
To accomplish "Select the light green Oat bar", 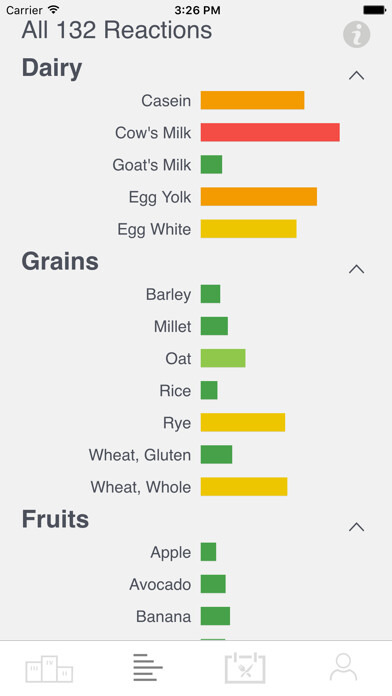I will coord(223,358).
